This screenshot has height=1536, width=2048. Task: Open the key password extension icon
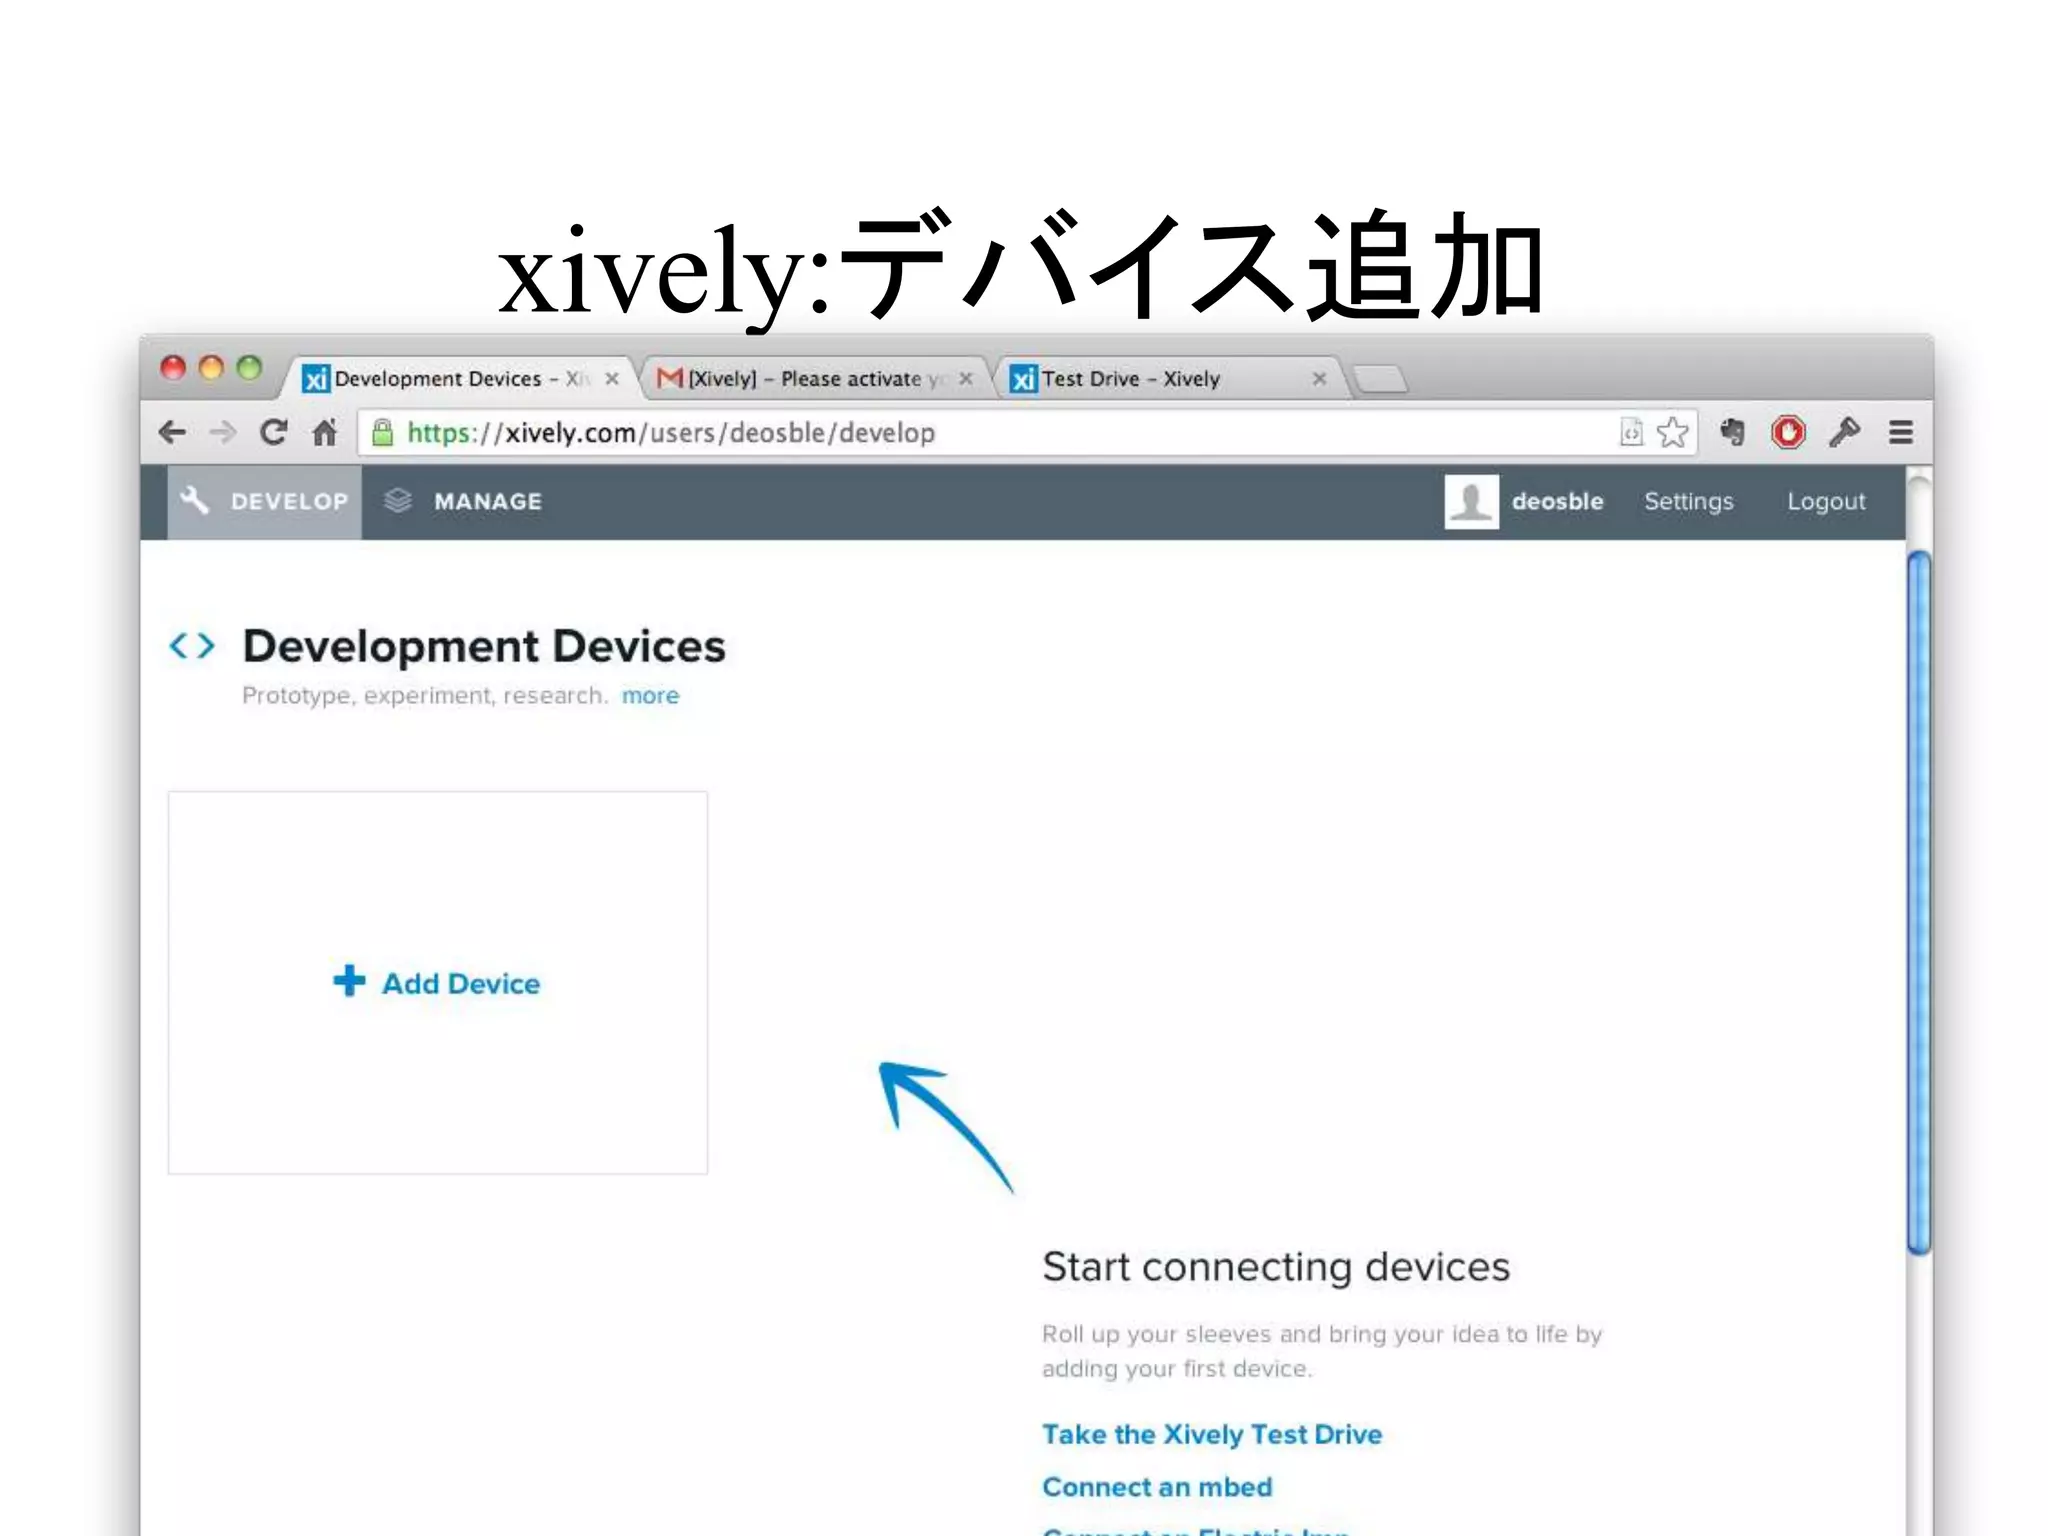point(1844,432)
